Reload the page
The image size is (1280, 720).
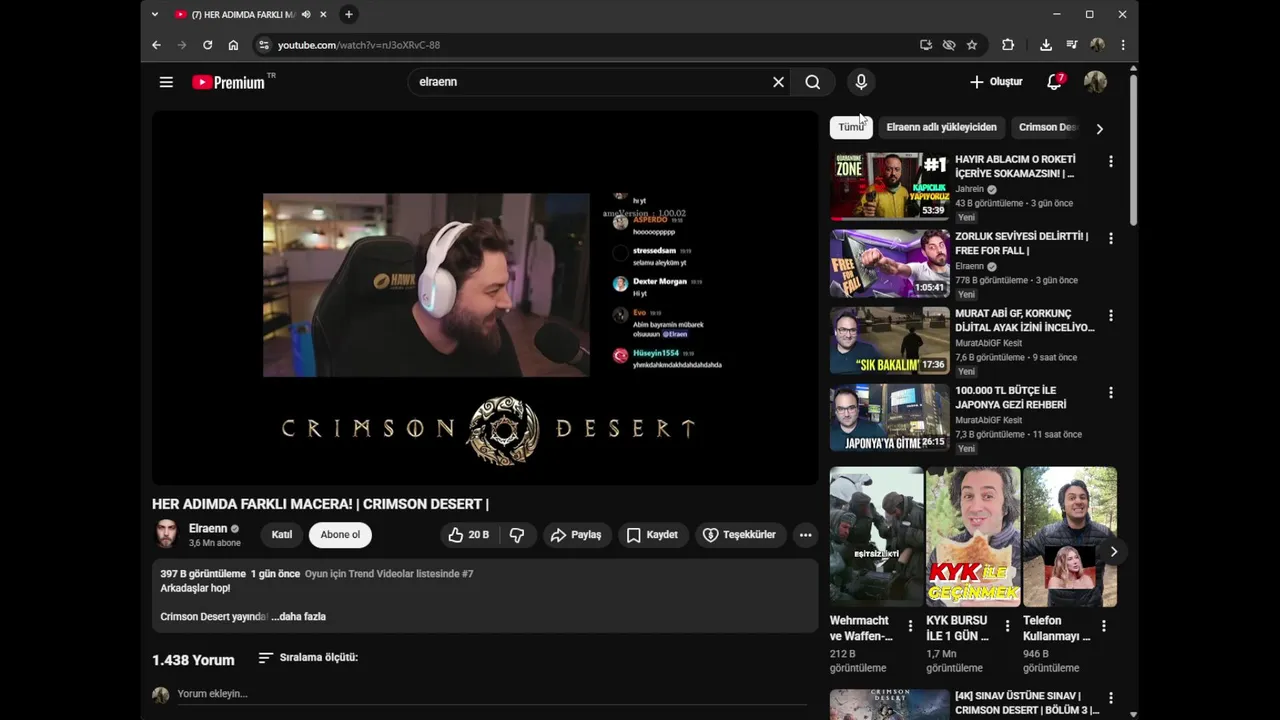click(207, 45)
